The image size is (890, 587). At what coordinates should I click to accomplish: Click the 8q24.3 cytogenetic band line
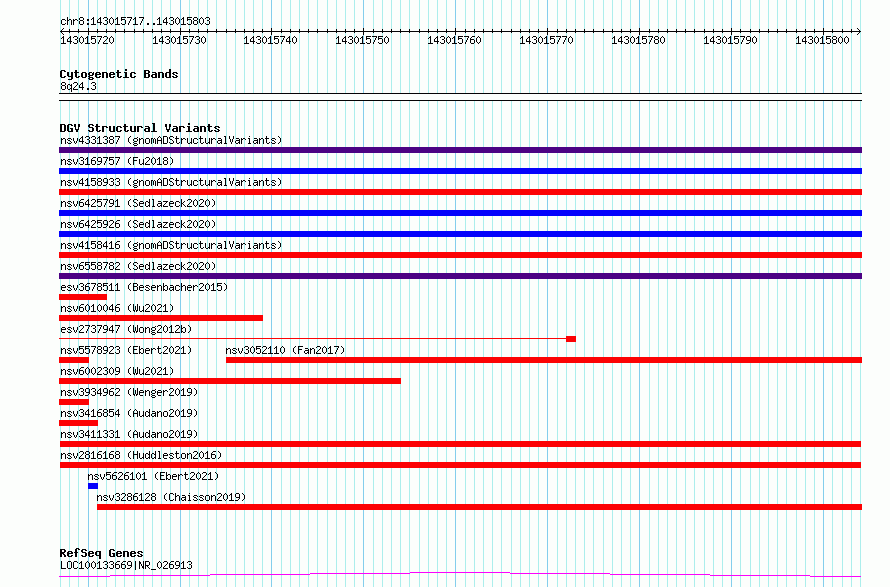click(x=460, y=97)
